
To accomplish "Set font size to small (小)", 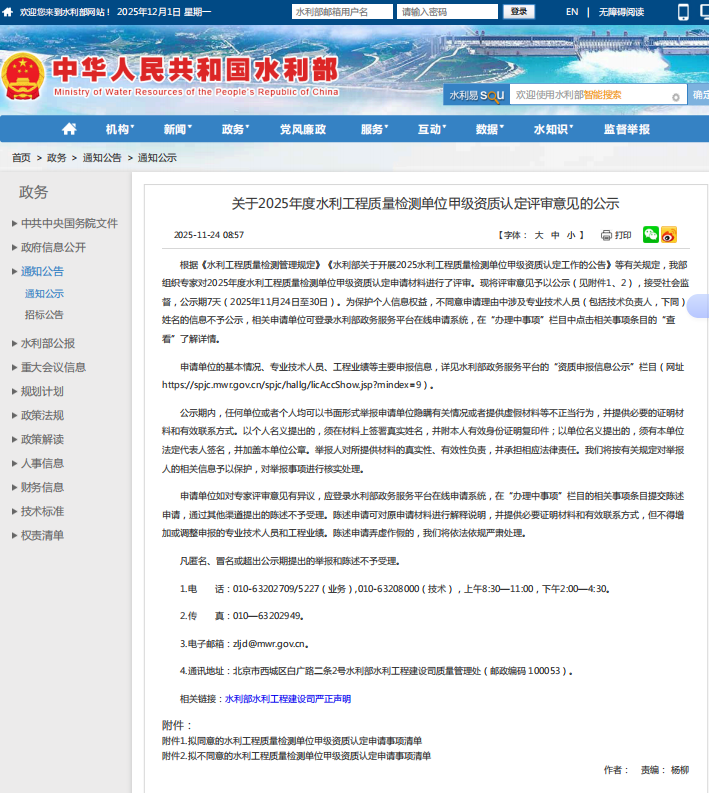I will (570, 236).
